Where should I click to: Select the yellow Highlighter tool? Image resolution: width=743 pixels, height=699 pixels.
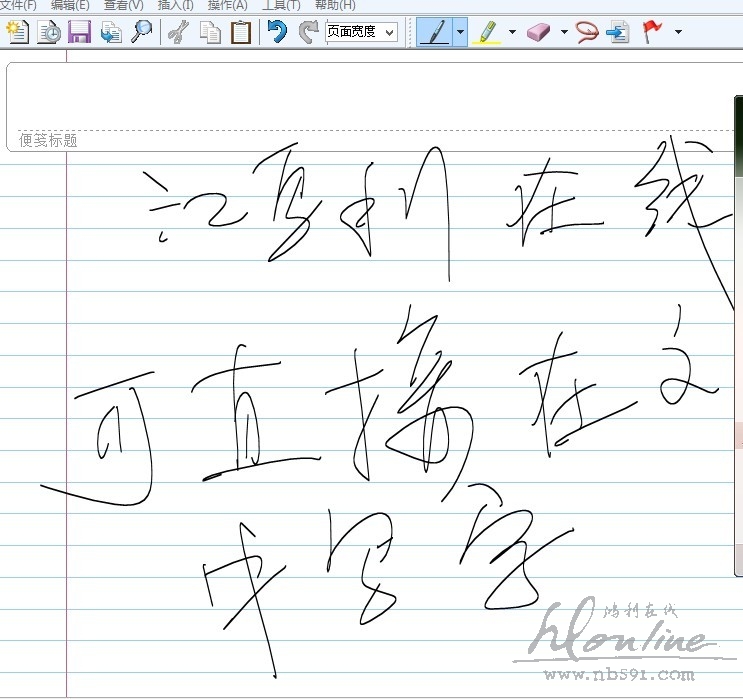pyautogui.click(x=487, y=32)
